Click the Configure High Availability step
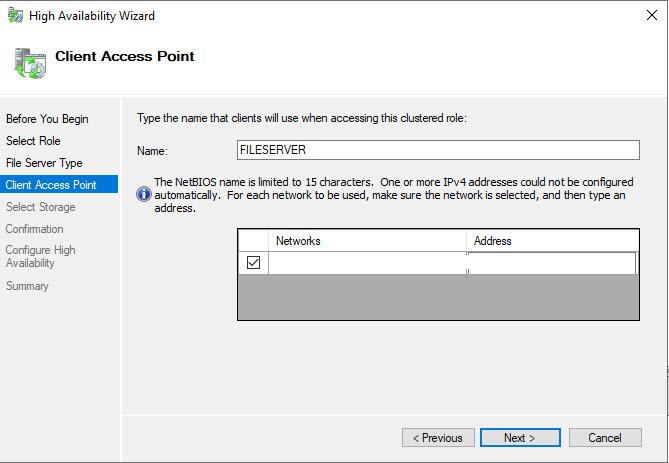The width and height of the screenshot is (669, 463). click(x=41, y=257)
